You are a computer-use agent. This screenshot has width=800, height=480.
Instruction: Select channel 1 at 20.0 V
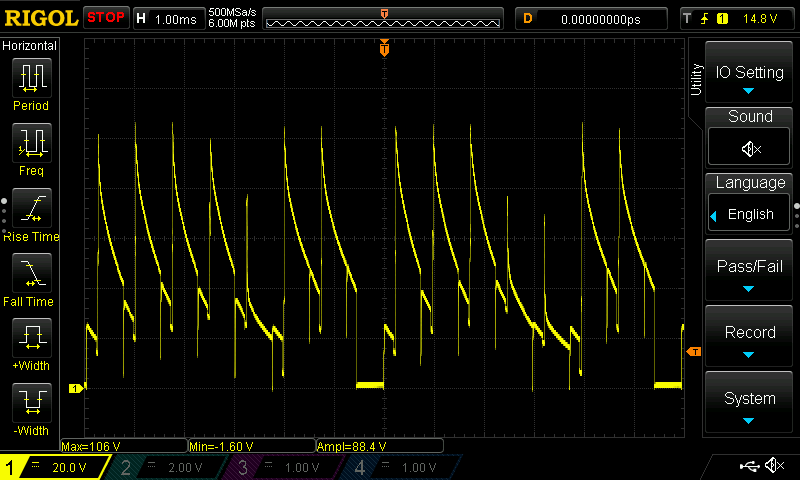pos(54,467)
